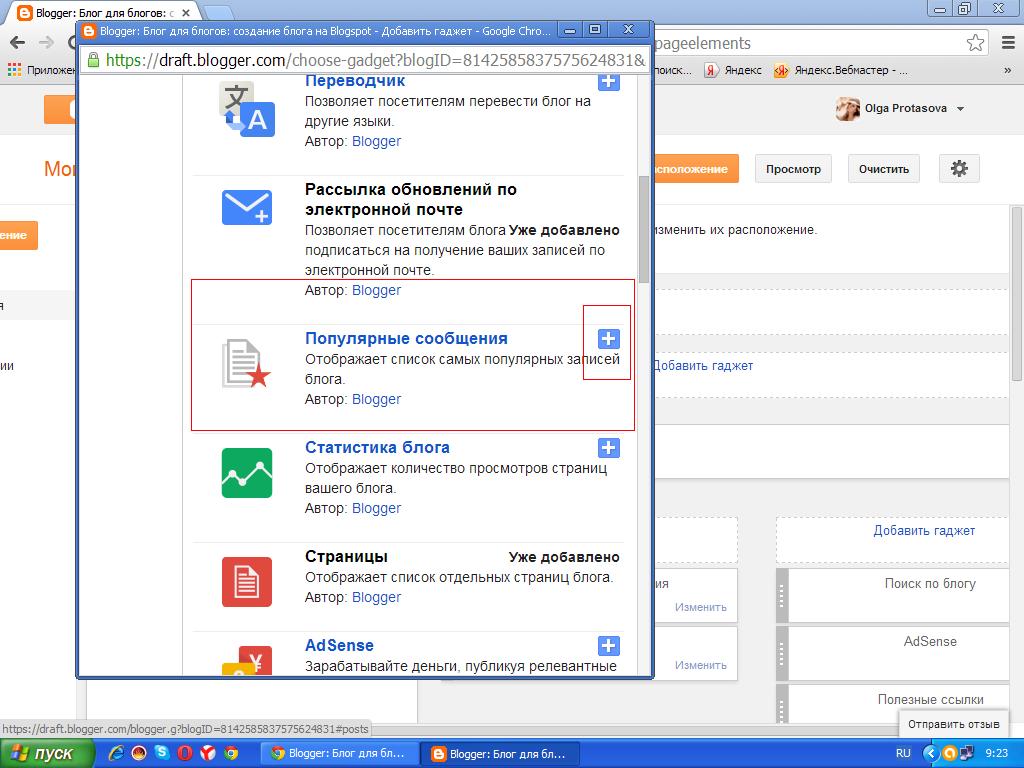Add the Статистика блога gadget plus button
This screenshot has width=1024, height=768.
[x=609, y=448]
